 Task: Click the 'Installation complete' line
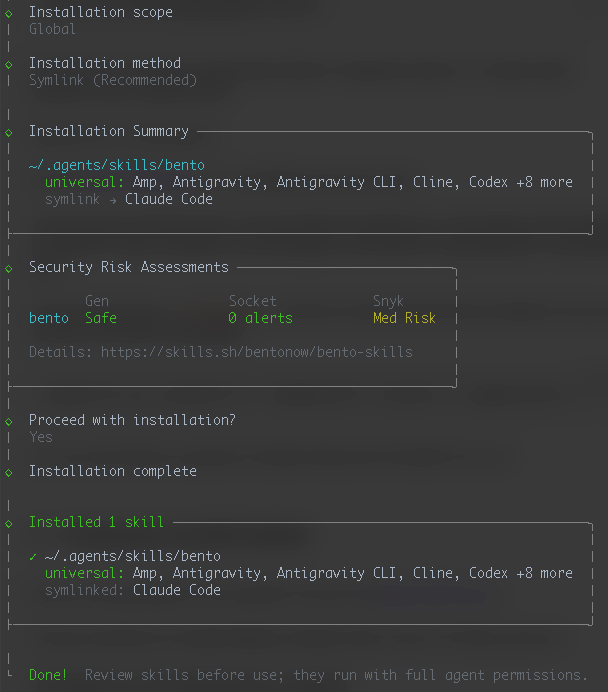pyautogui.click(x=113, y=471)
